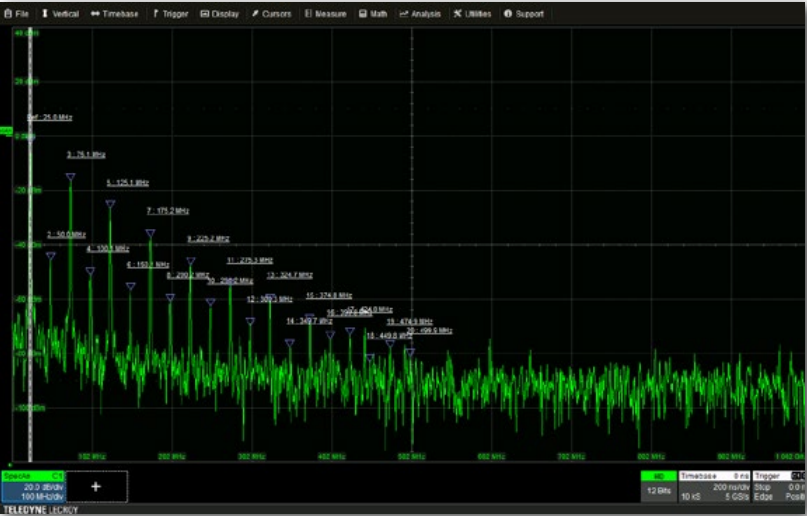
Task: Open the Math menu
Action: (x=373, y=14)
